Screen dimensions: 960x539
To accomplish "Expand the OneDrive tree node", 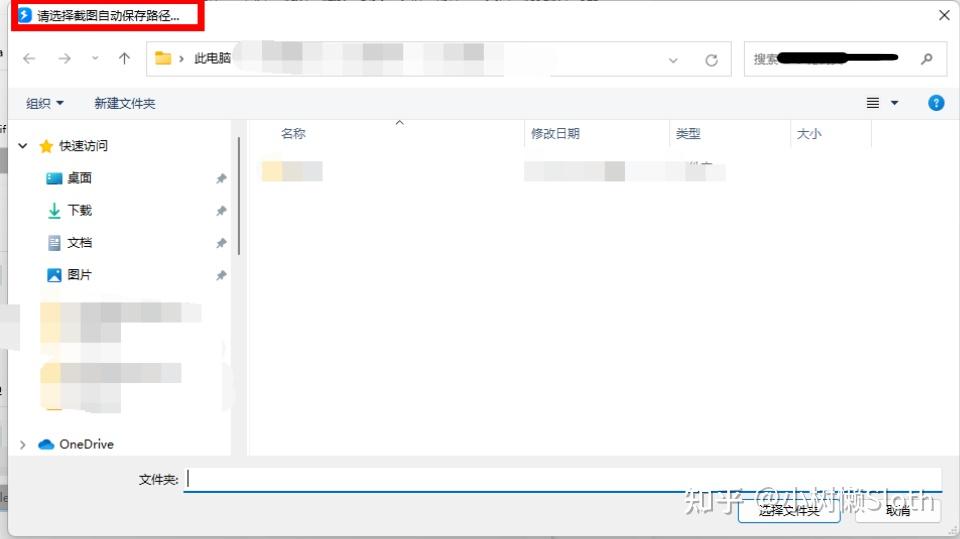I will point(23,445).
